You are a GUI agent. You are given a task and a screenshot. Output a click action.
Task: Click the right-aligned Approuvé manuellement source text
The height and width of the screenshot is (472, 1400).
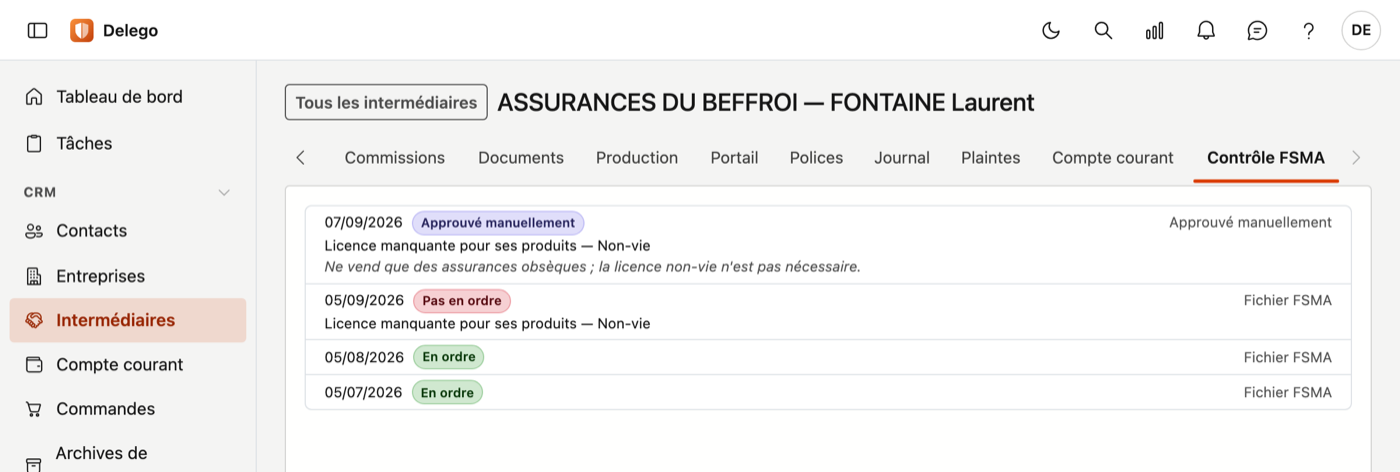pos(1250,222)
